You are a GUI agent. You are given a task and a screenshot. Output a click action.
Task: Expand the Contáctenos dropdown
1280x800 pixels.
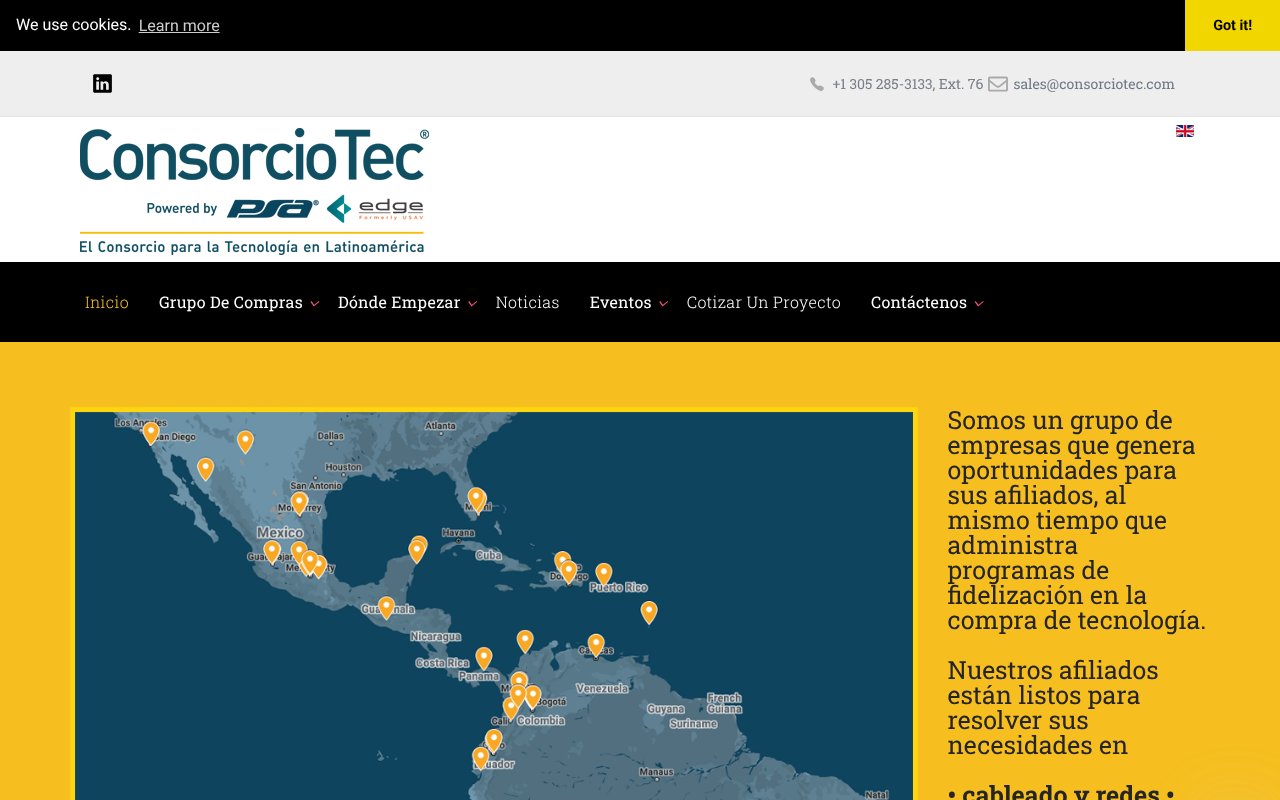919,302
